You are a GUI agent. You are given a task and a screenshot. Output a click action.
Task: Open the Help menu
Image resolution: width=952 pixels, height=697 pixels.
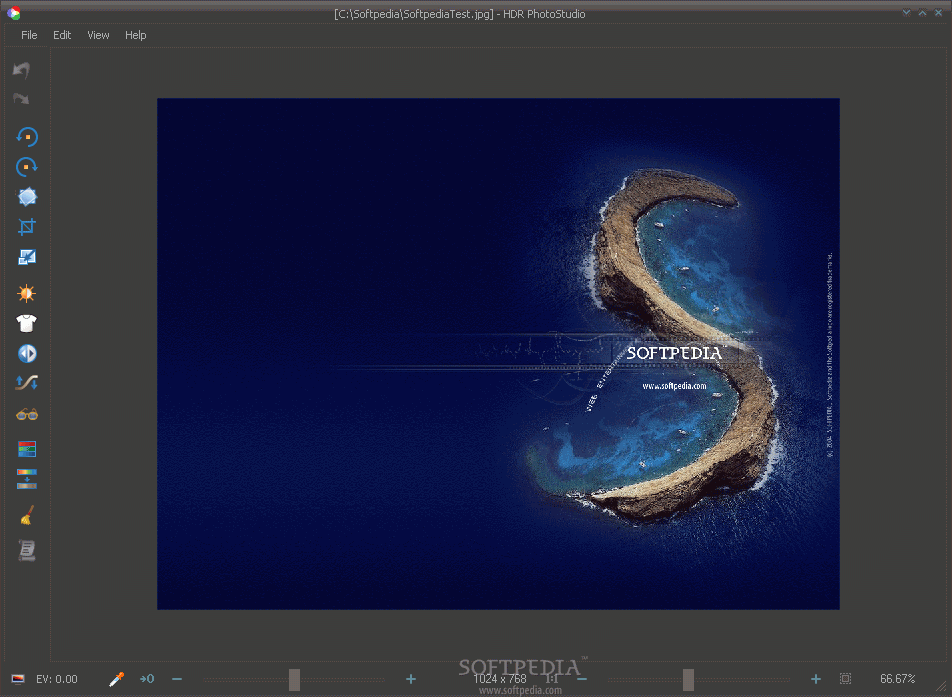(x=135, y=35)
